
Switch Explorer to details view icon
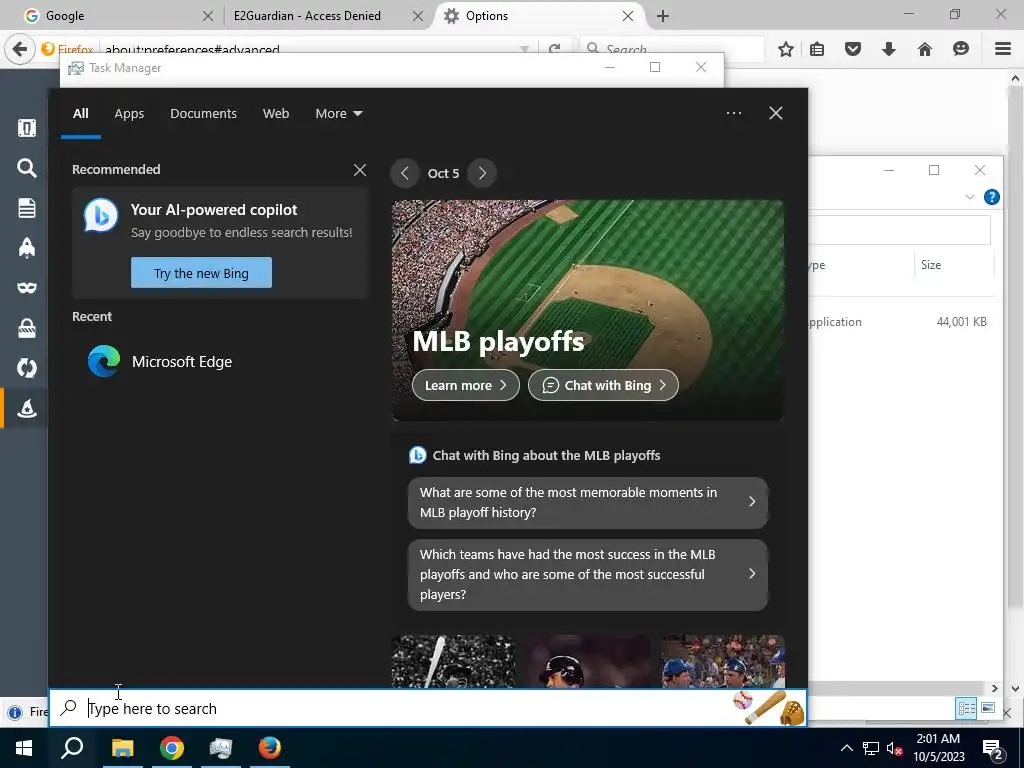[x=966, y=708]
